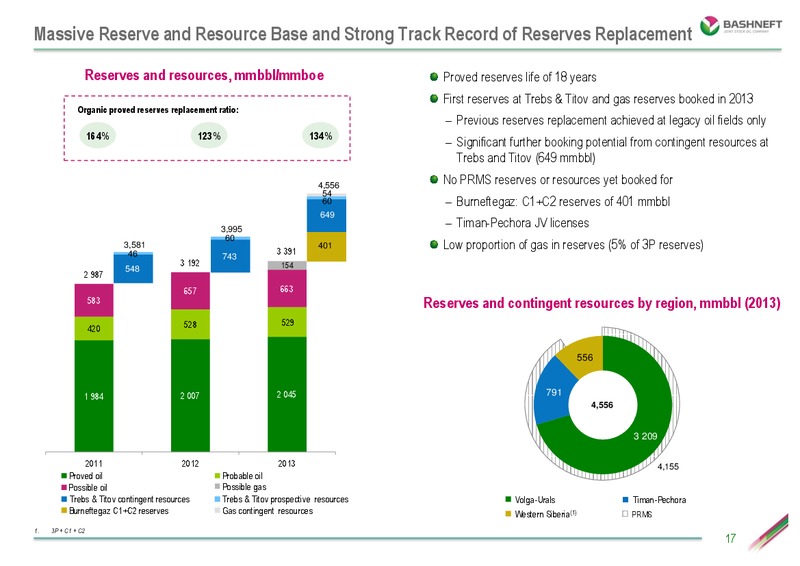Select the 2 045 proved oil bar segment
The height and width of the screenshot is (566, 800).
287,395
